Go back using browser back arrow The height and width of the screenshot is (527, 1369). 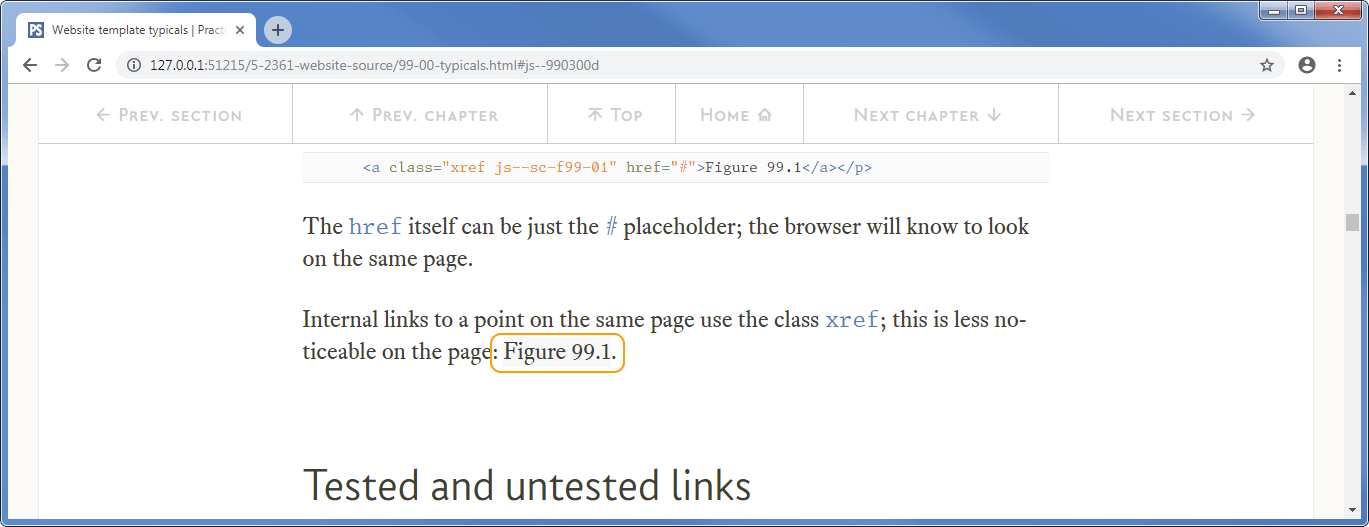coord(30,65)
